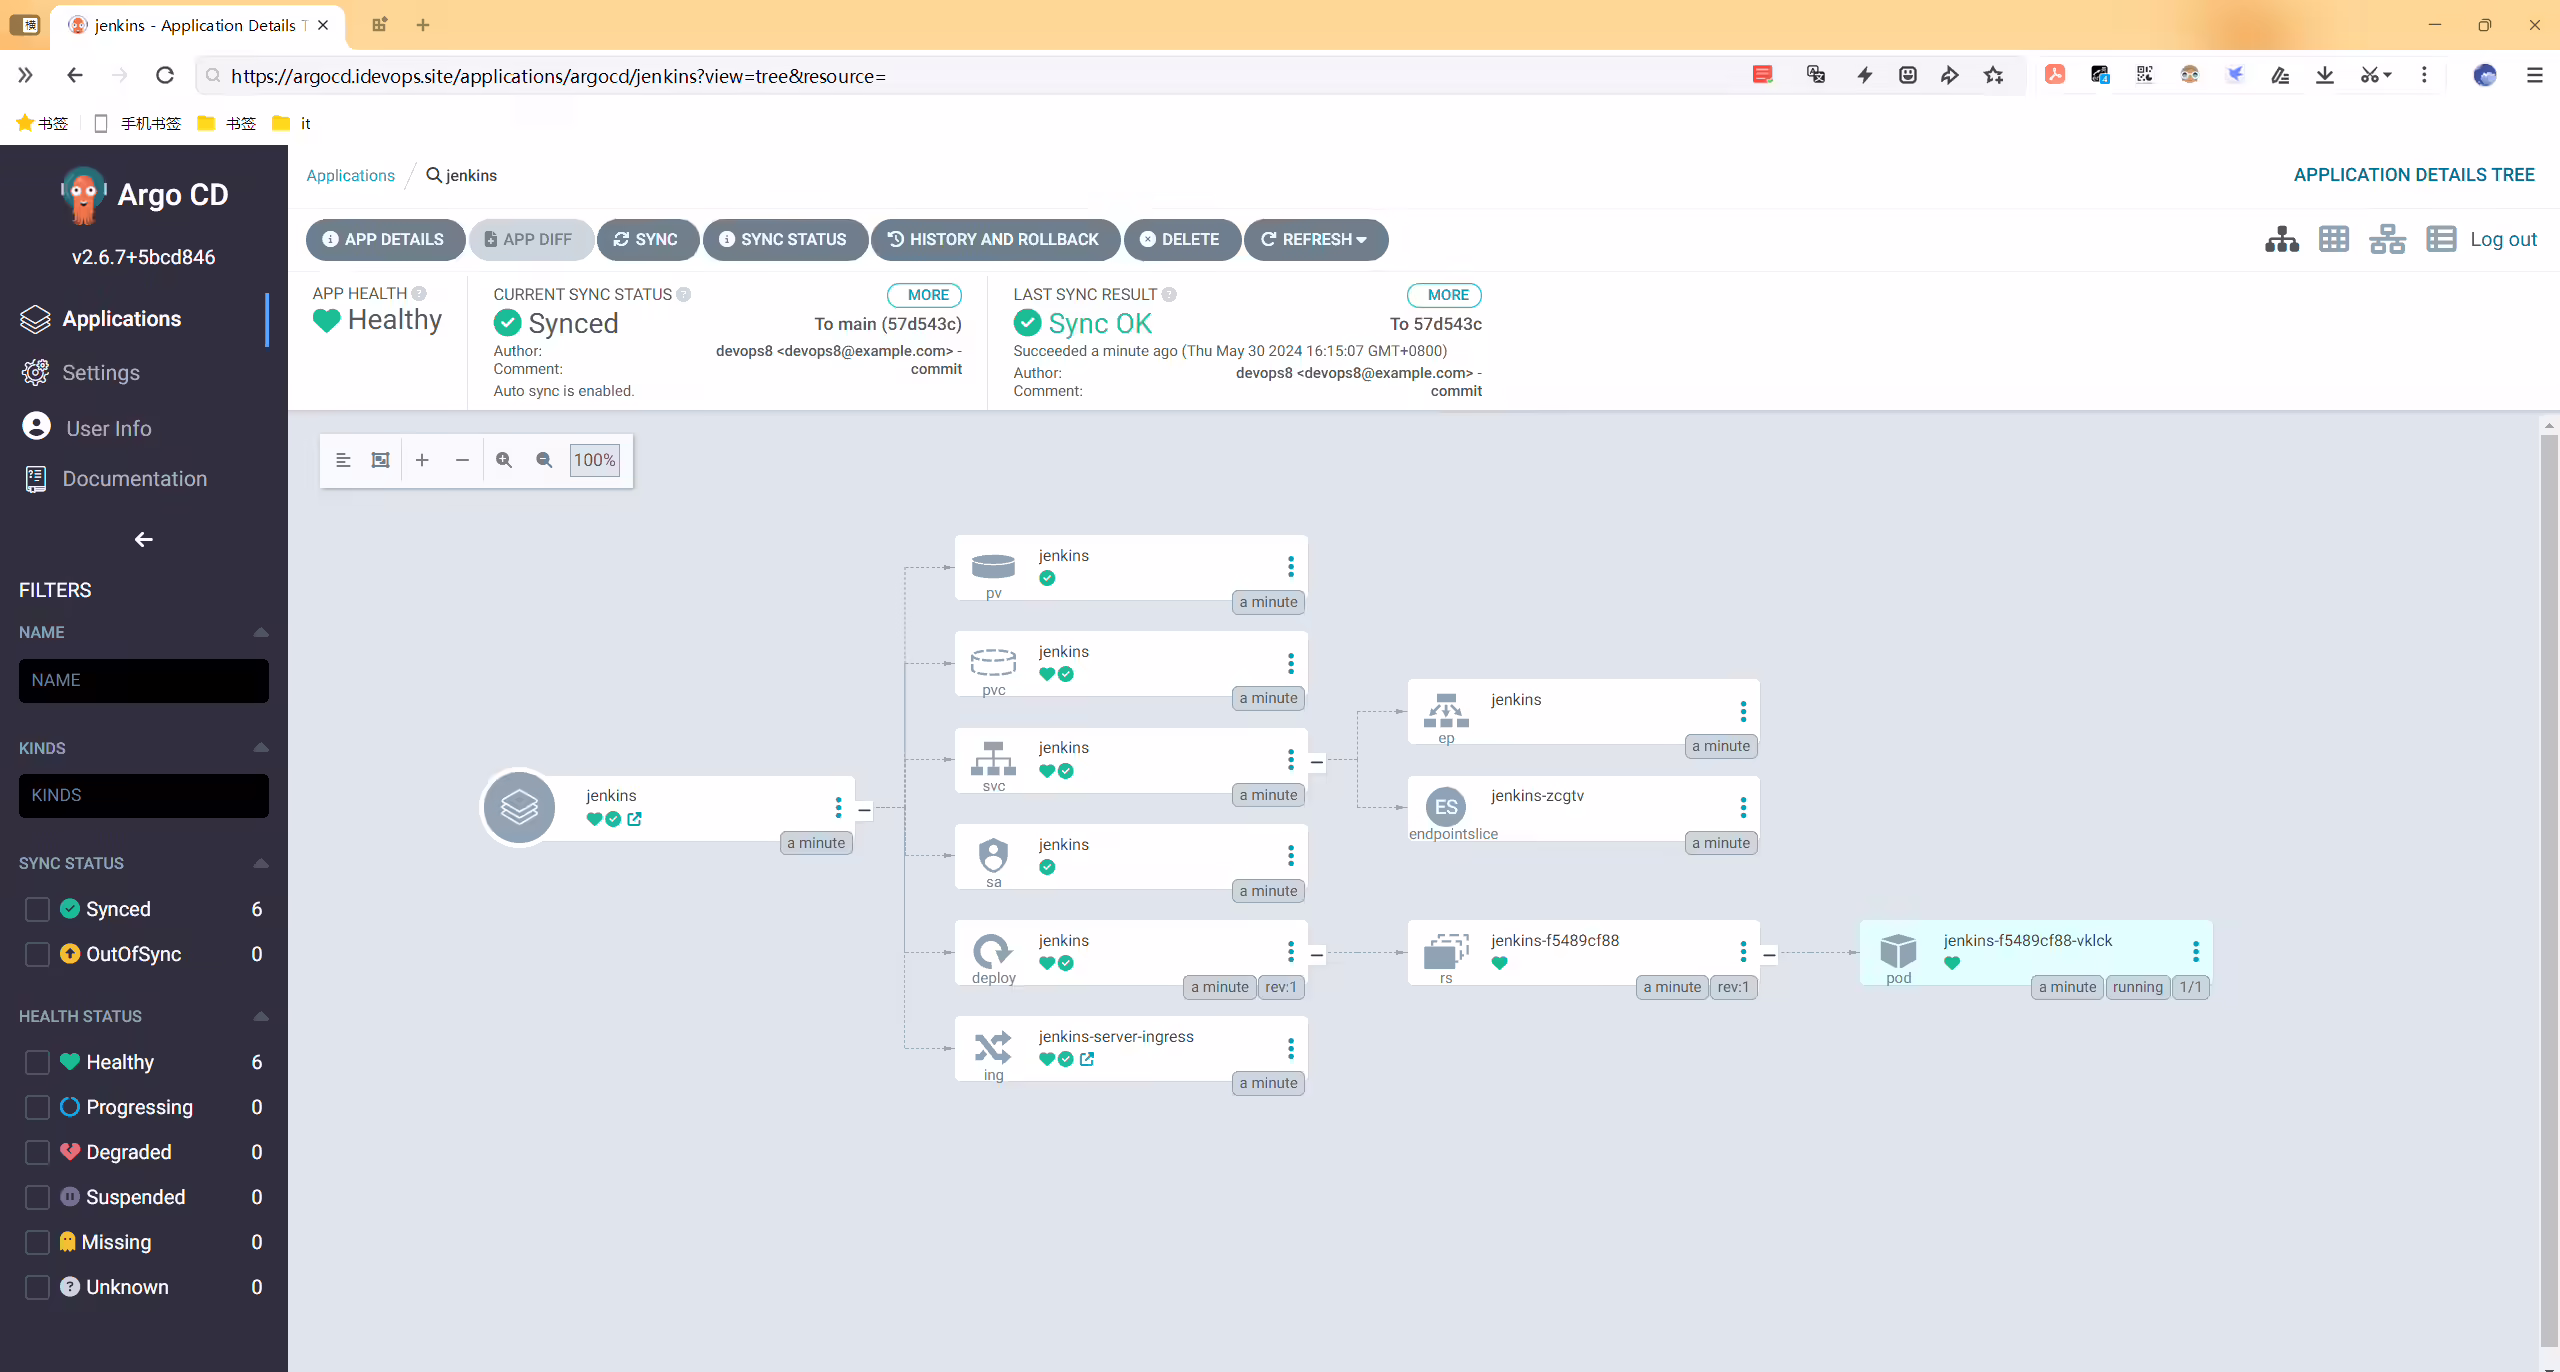Enable the Degraded health filter

[x=37, y=1152]
